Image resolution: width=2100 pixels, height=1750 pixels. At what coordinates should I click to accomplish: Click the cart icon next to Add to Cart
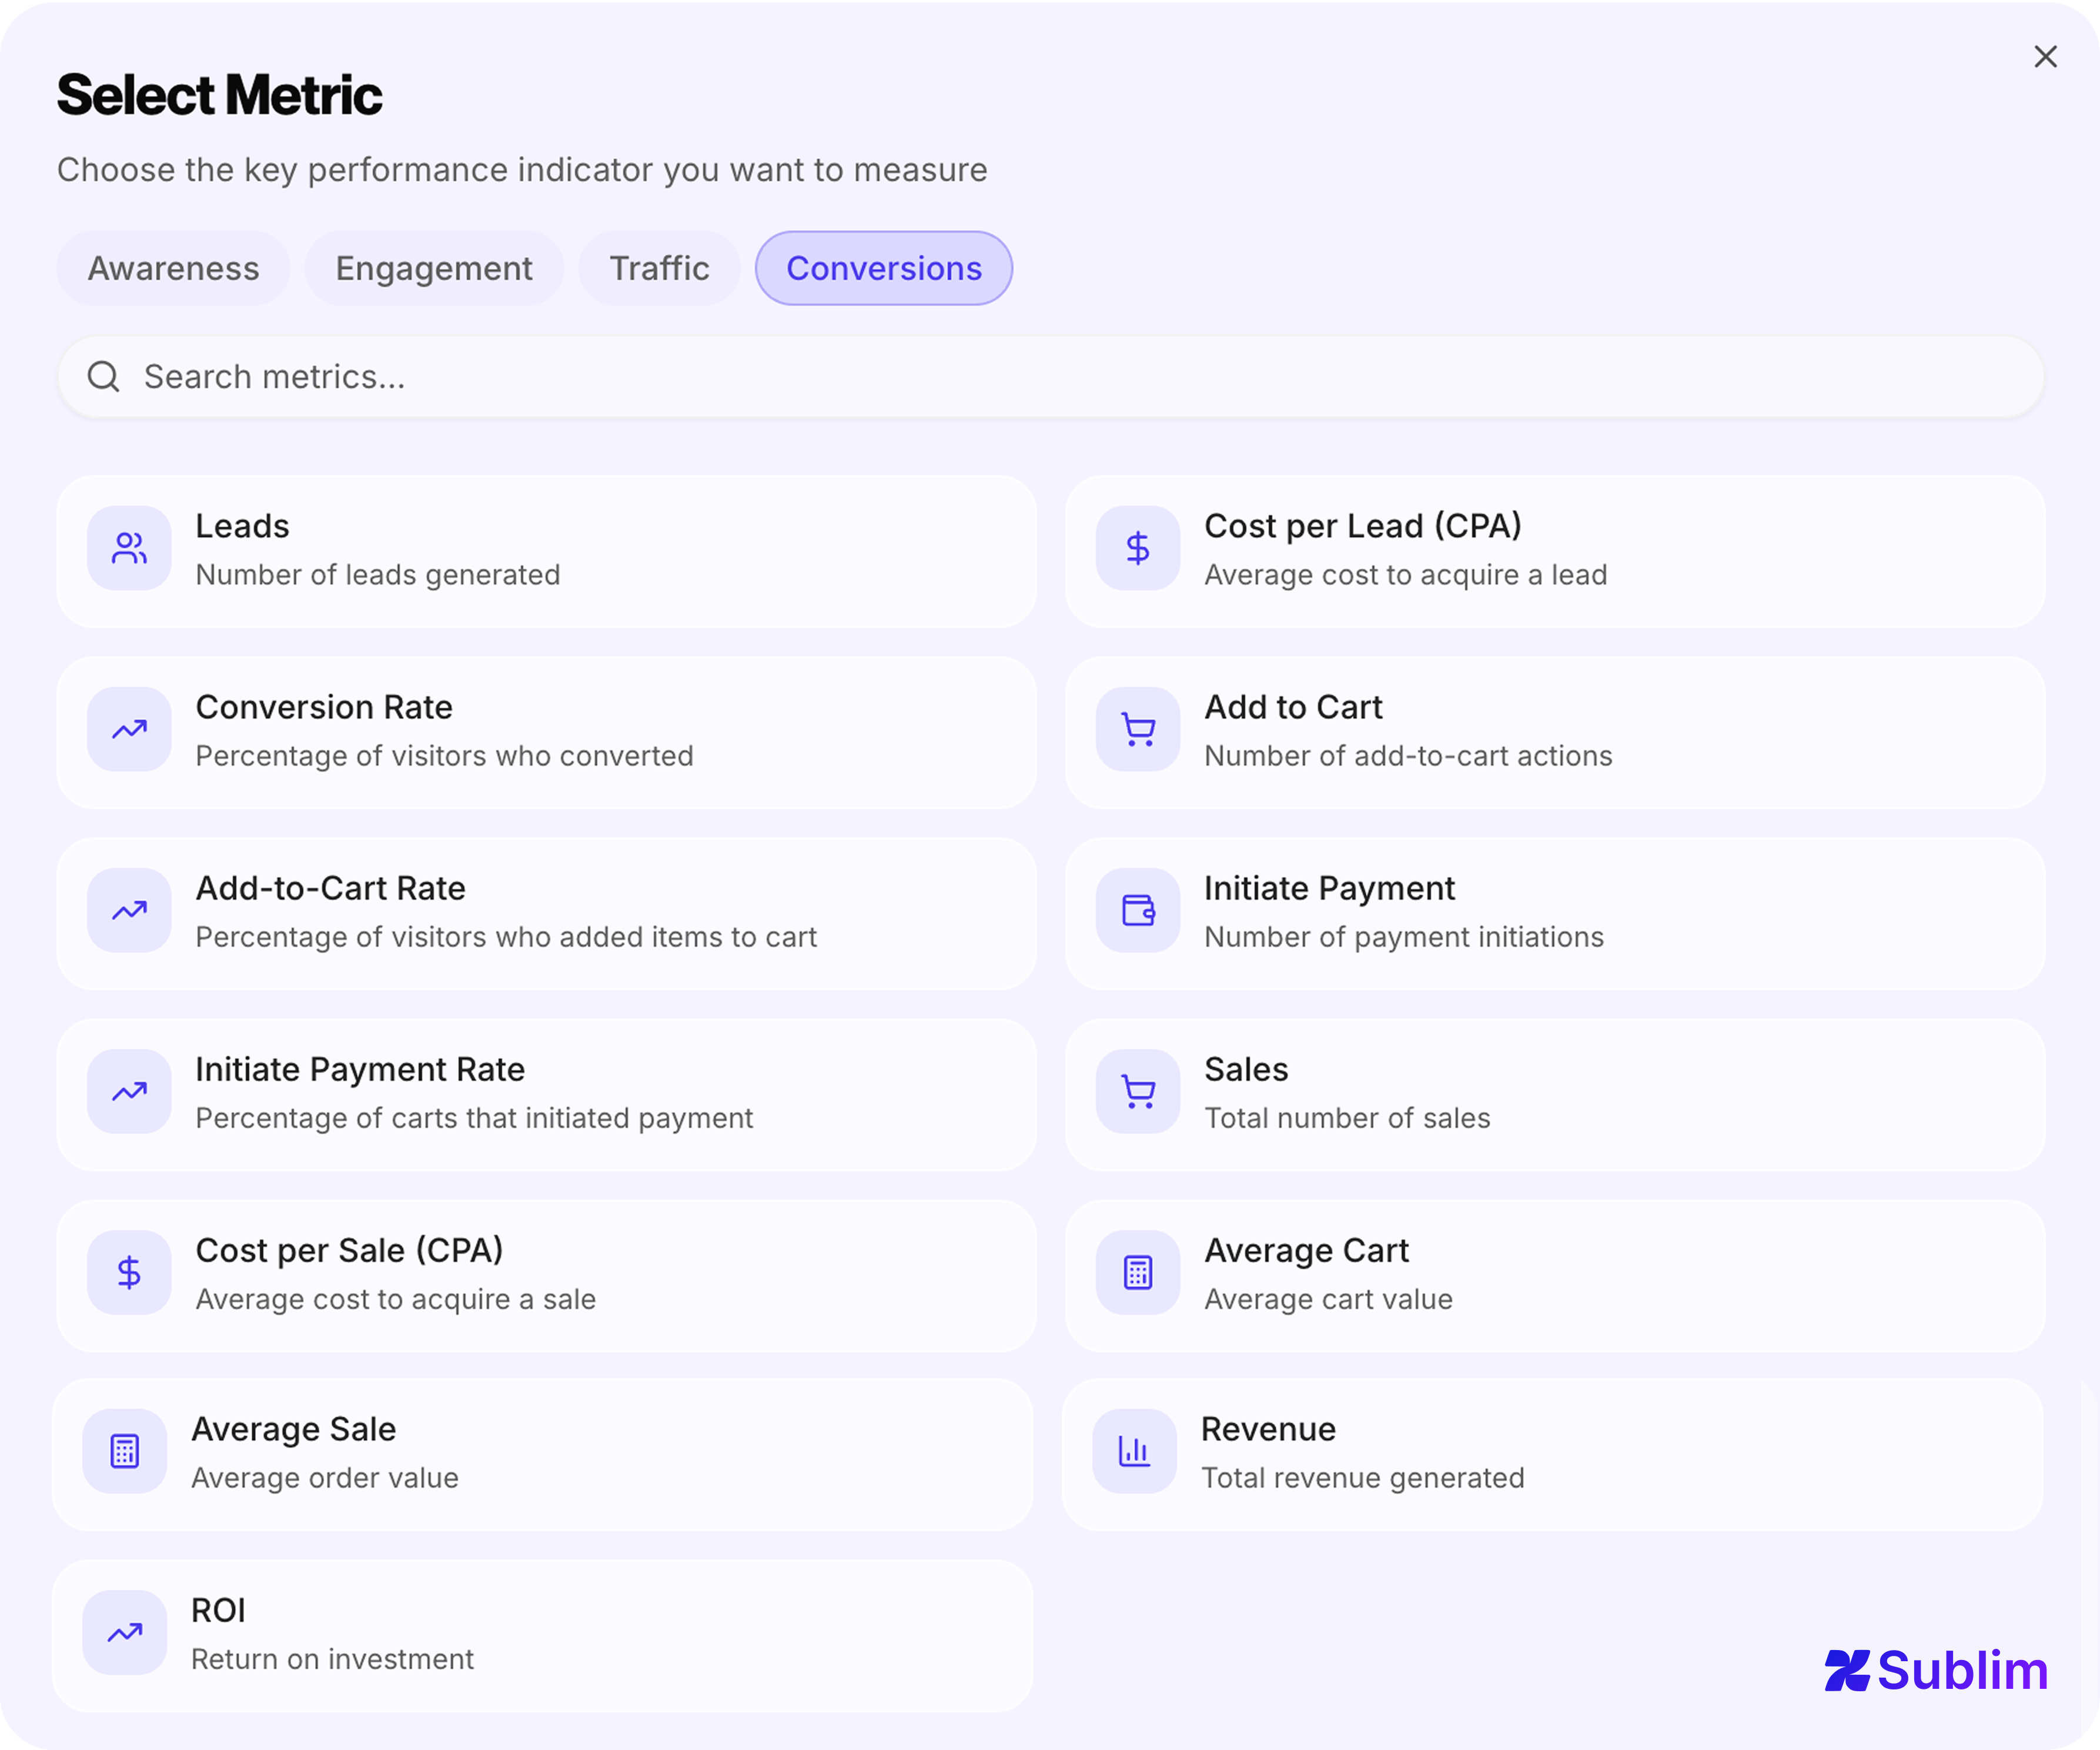[x=1138, y=729]
